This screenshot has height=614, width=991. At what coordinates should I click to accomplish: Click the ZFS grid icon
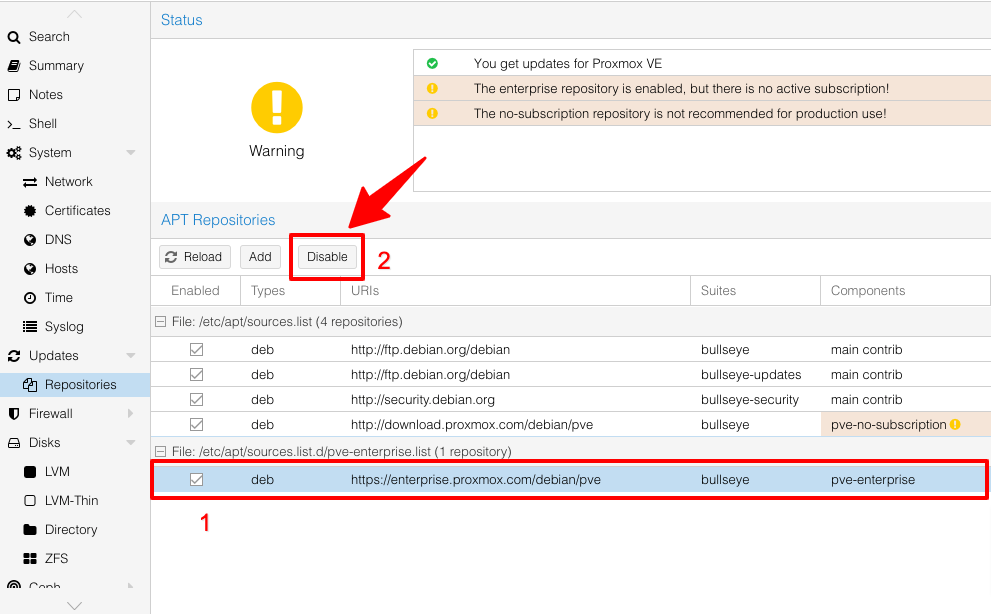(x=30, y=559)
